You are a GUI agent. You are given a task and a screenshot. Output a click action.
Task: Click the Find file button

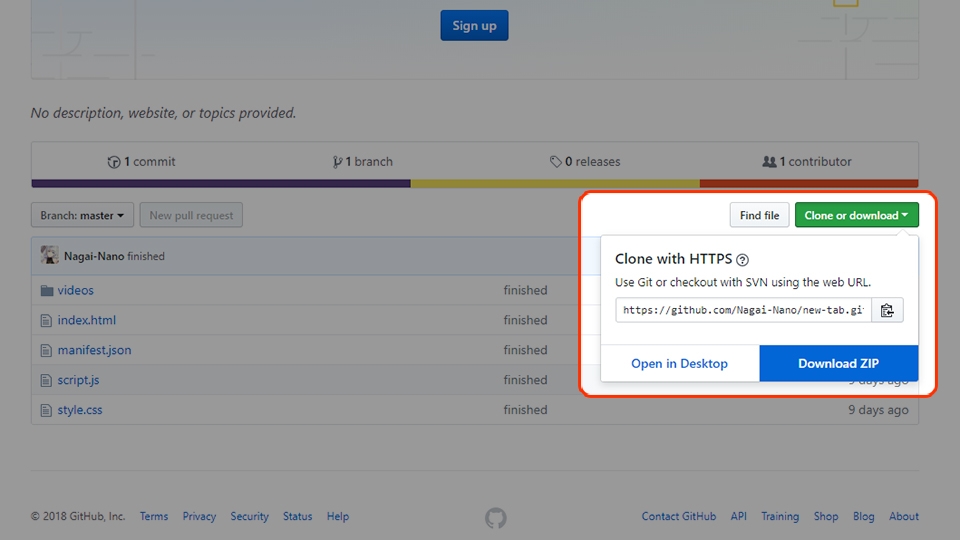(x=759, y=215)
